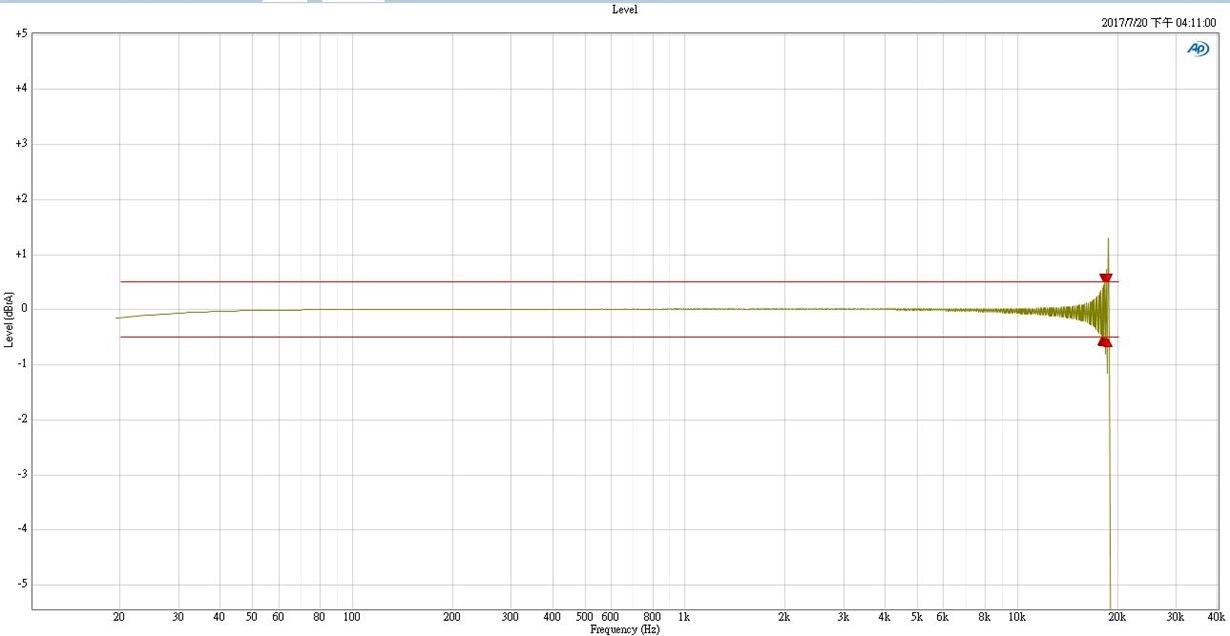Click the "3k" frequency axis tick
This screenshot has height=636, width=1230.
click(x=844, y=617)
